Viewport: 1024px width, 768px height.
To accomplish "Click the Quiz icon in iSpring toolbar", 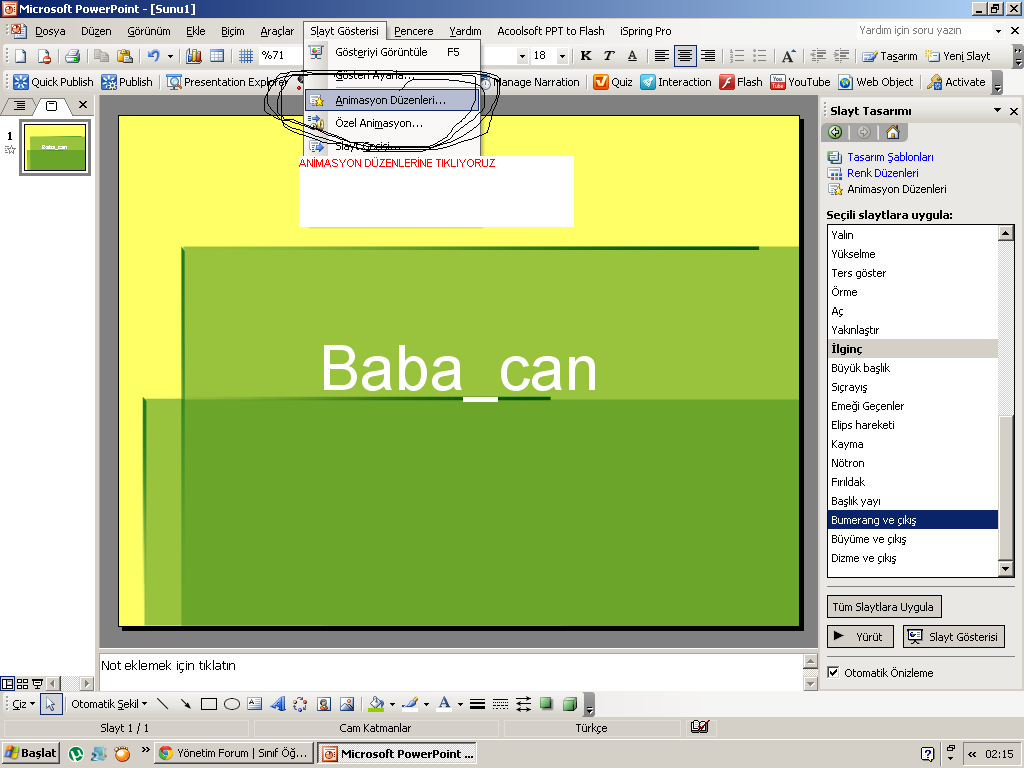I will click(601, 82).
